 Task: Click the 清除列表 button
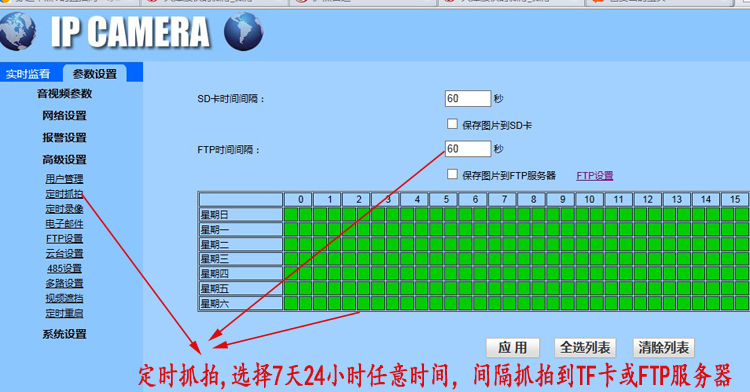tap(663, 348)
